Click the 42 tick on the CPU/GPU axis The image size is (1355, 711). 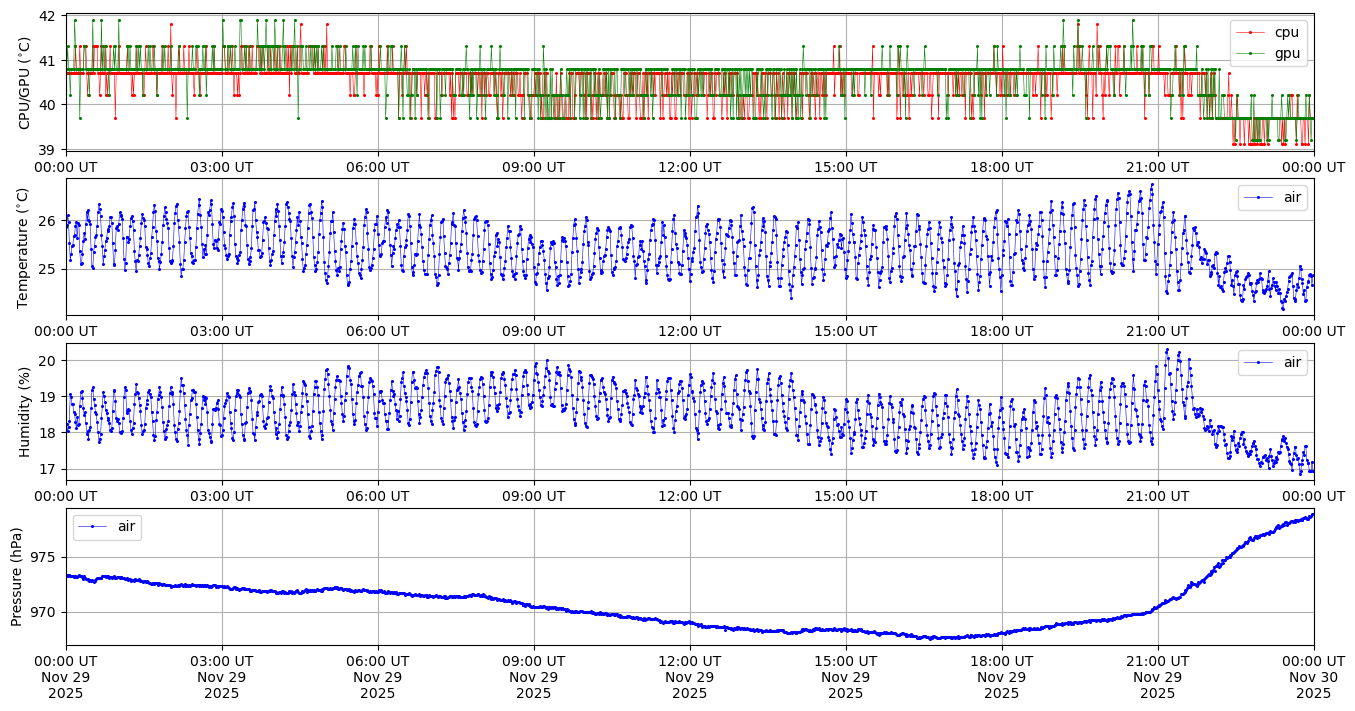(x=48, y=17)
